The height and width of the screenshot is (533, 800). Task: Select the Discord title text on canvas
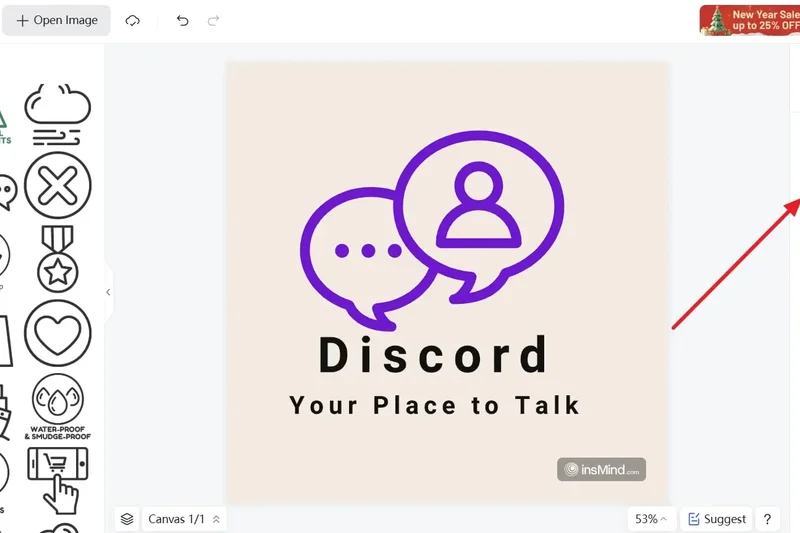433,355
